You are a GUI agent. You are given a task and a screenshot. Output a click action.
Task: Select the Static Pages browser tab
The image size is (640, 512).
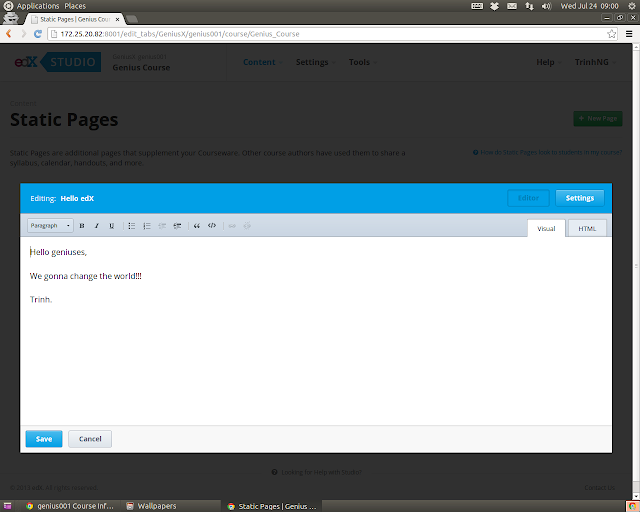[x=74, y=19]
